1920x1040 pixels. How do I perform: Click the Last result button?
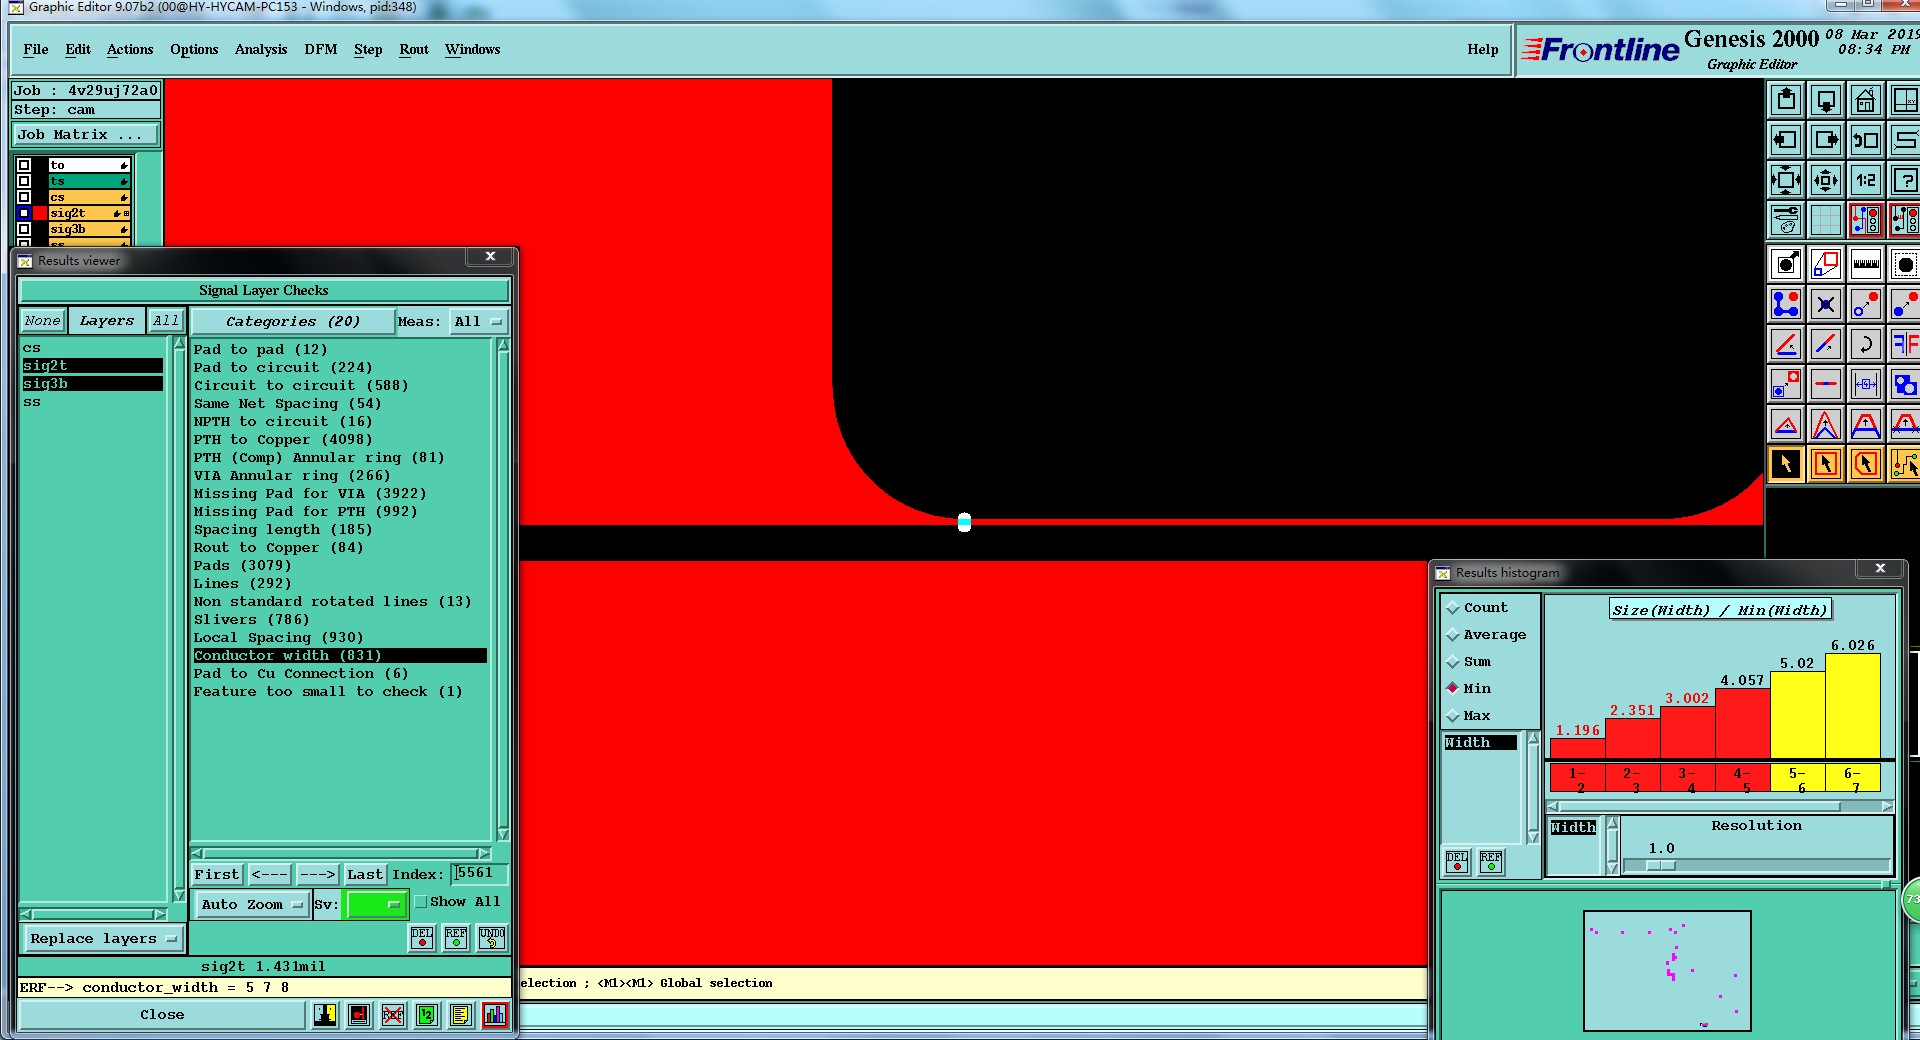tap(365, 875)
